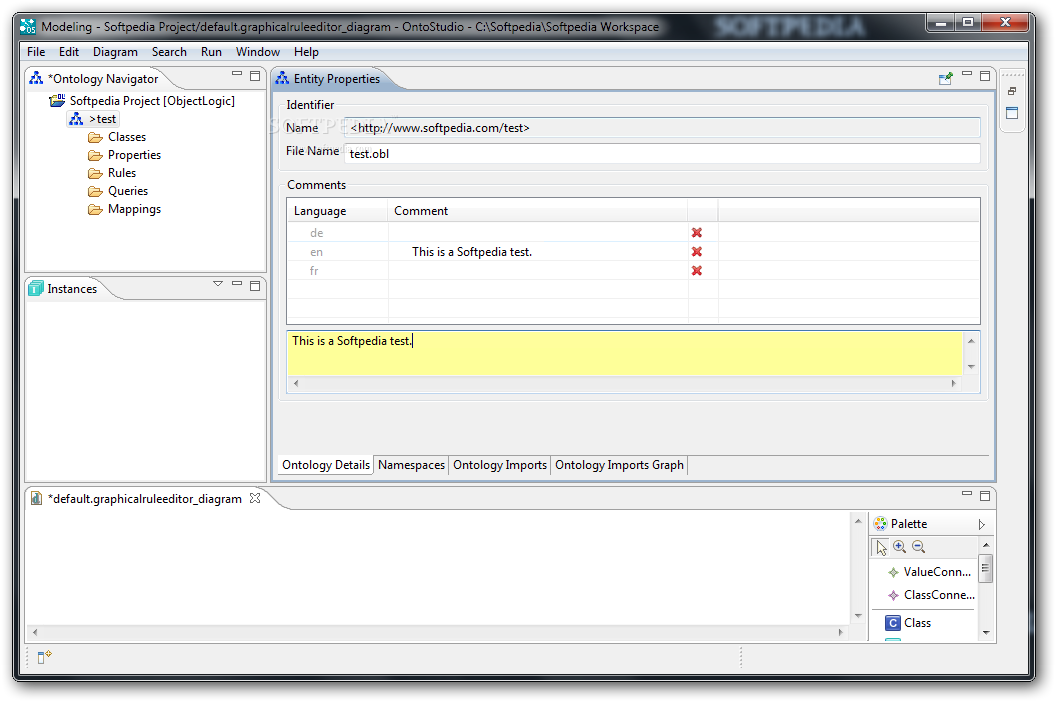Click the window icon in right side bar
The width and height of the screenshot is (1056, 702).
click(x=1012, y=113)
